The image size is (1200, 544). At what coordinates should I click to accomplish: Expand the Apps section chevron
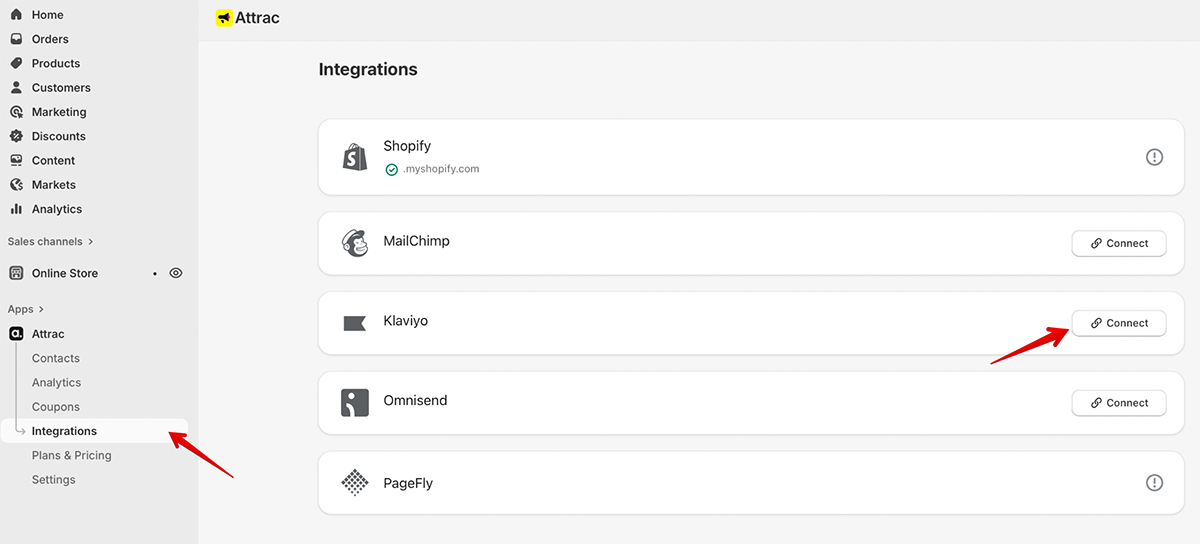(41, 309)
